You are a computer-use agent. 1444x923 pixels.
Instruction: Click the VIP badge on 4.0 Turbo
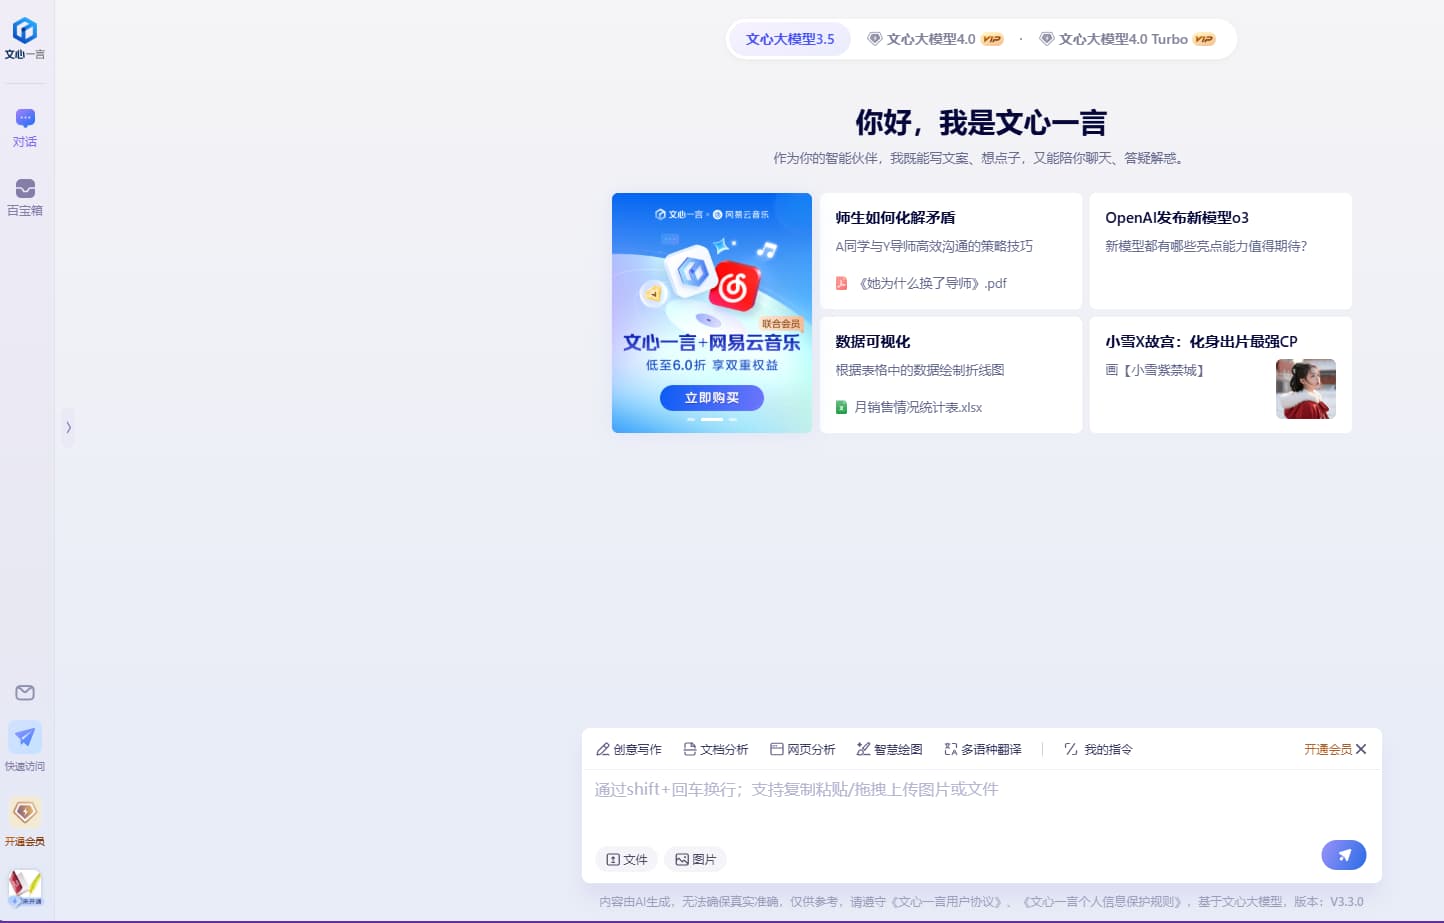coord(1204,39)
